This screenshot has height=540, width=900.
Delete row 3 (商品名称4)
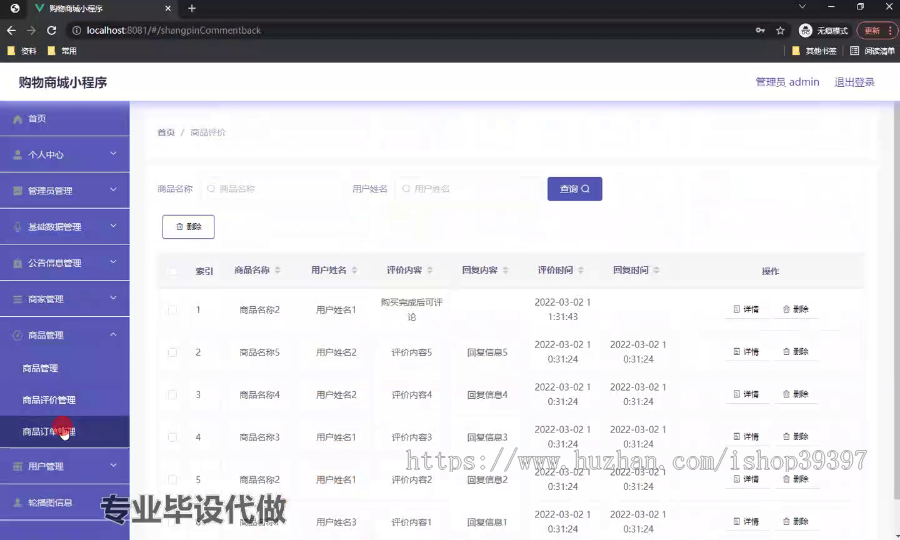pyautogui.click(x=796, y=394)
